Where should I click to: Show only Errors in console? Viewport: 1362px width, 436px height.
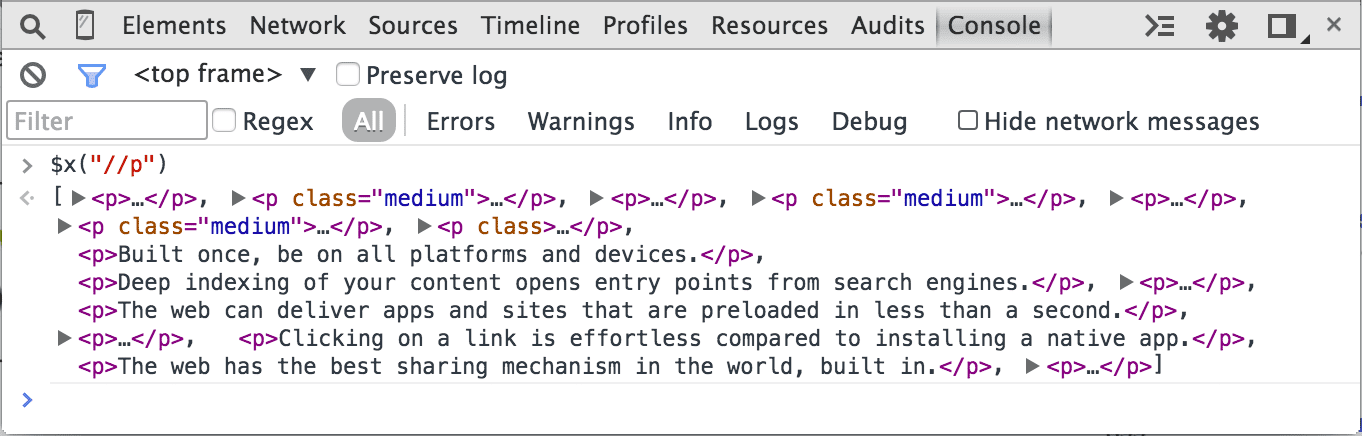(460, 122)
